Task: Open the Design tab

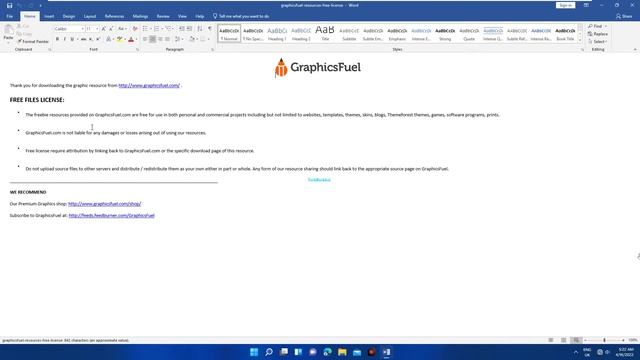Action: pyautogui.click(x=69, y=16)
